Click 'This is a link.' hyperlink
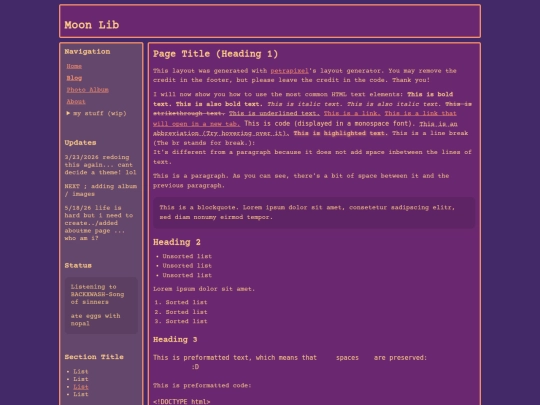Image resolution: width=540 pixels, height=405 pixels. pos(352,113)
